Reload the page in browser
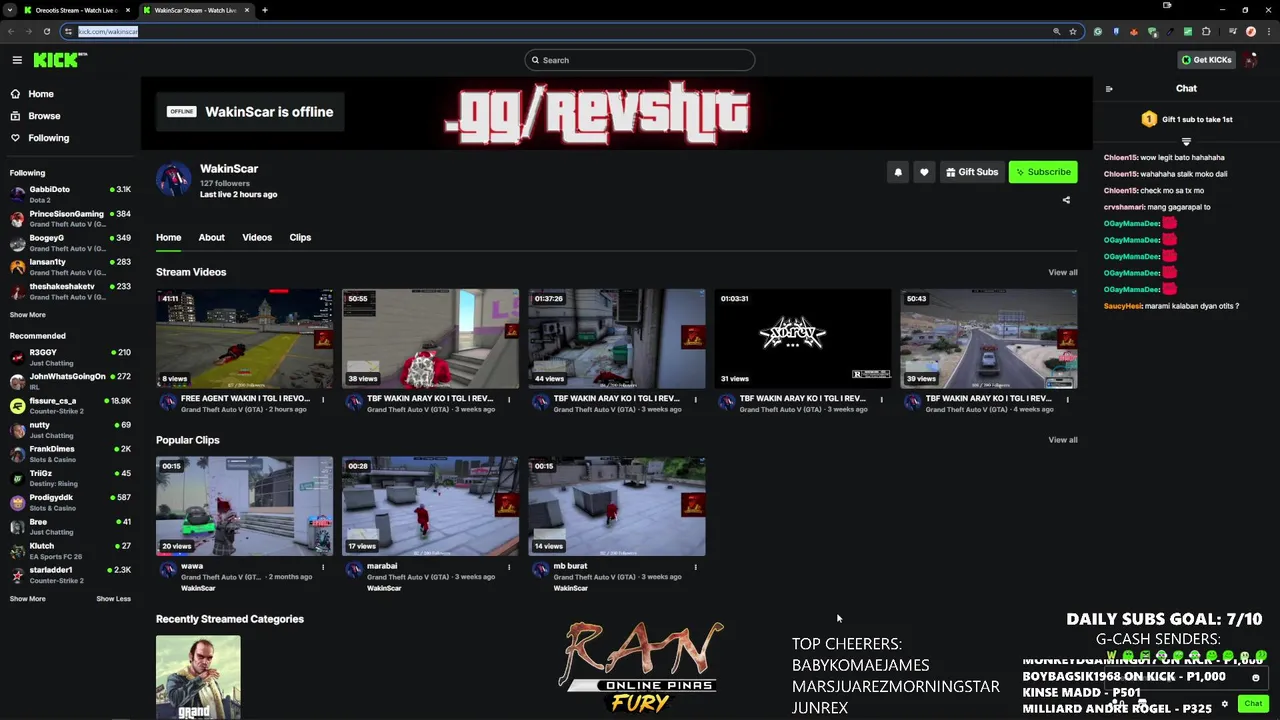 coord(46,31)
